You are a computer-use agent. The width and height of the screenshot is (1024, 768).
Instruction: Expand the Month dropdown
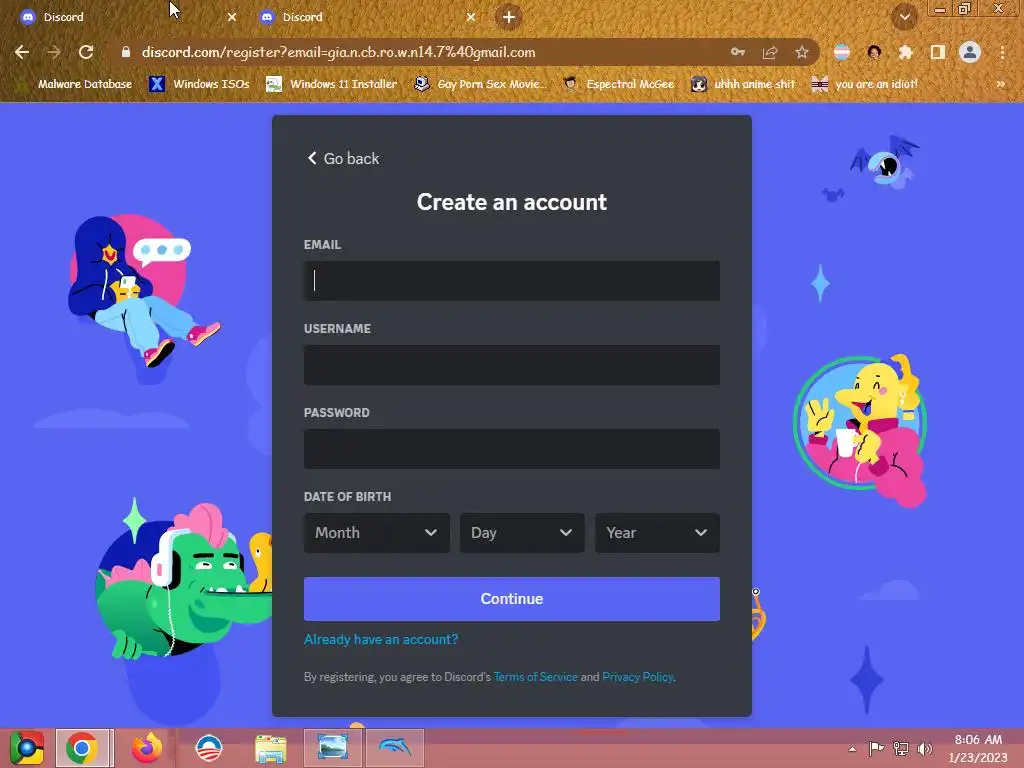click(377, 533)
